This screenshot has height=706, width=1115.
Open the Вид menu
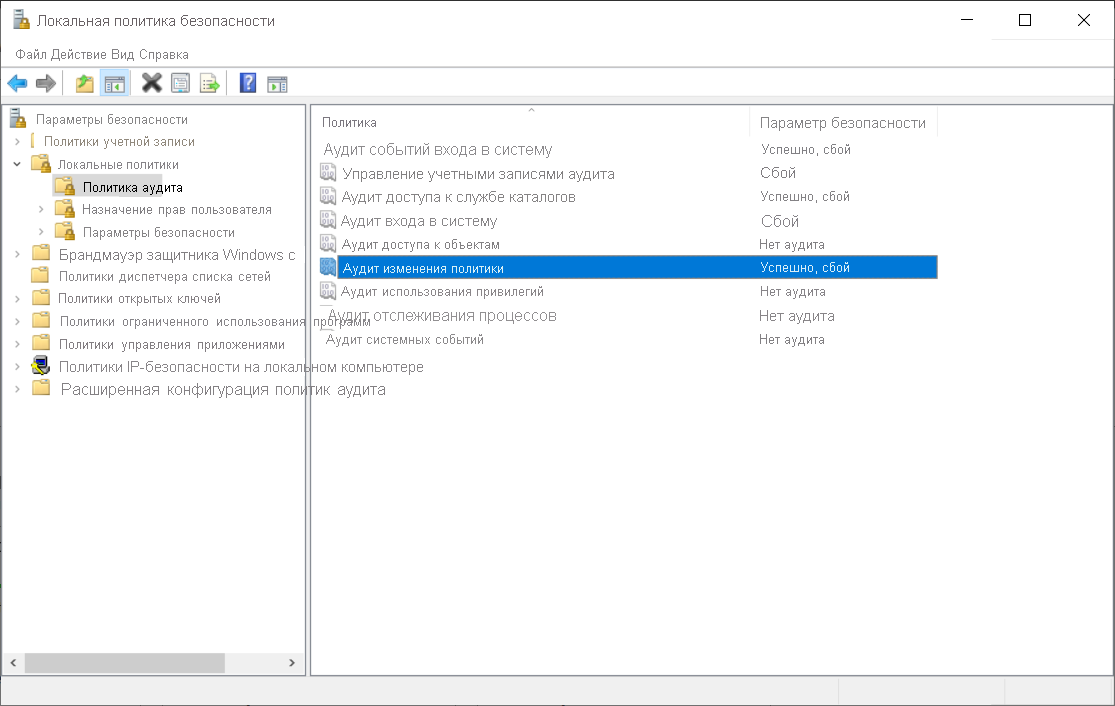click(x=122, y=55)
